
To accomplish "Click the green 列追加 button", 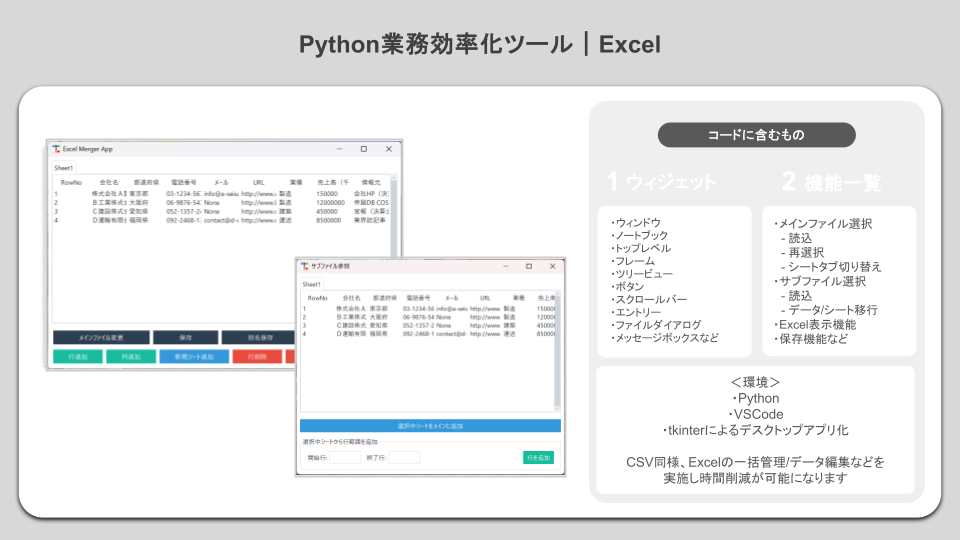I will pos(130,356).
